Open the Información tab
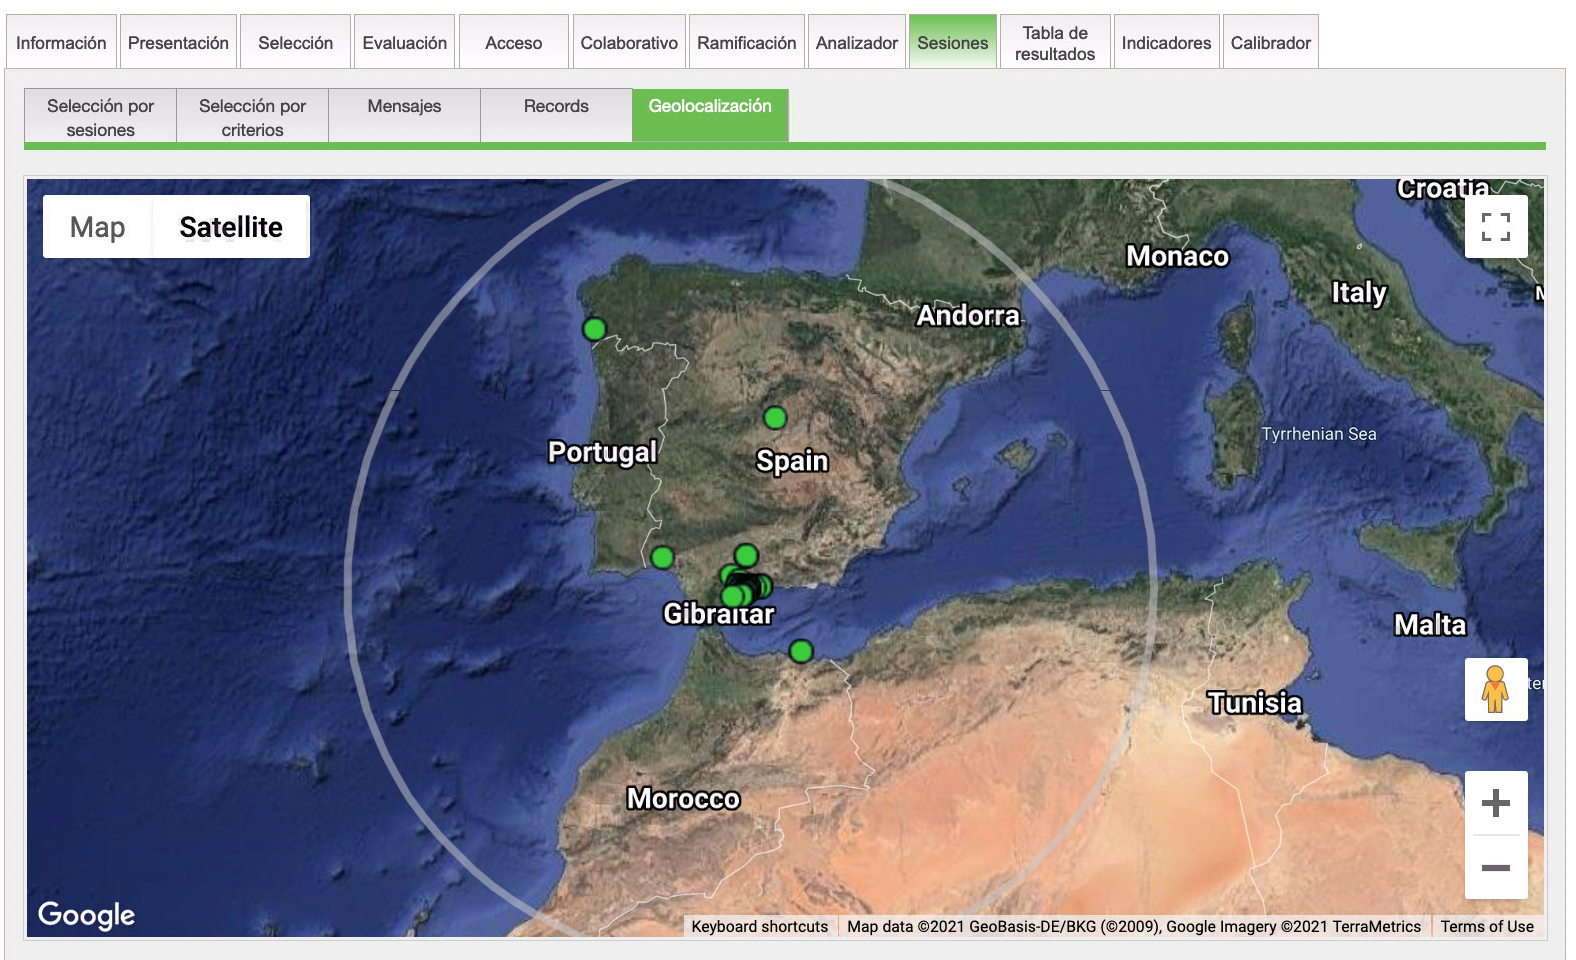 click(61, 43)
